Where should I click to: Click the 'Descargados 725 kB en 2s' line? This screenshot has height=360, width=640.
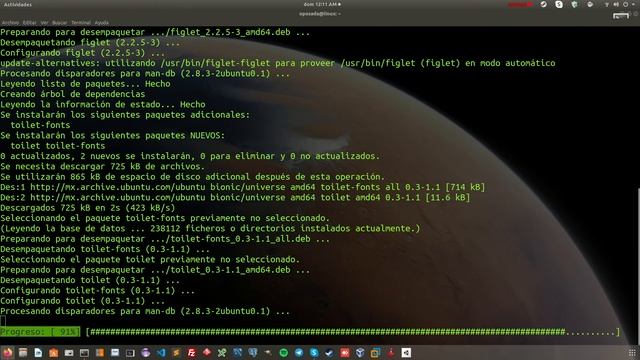tap(88, 208)
